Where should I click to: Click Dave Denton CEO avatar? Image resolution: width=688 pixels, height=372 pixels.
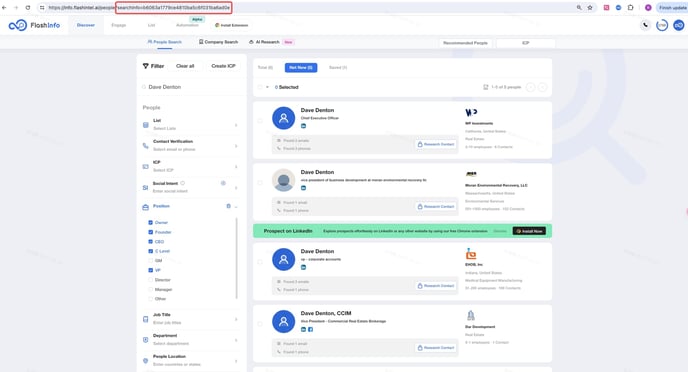283,118
